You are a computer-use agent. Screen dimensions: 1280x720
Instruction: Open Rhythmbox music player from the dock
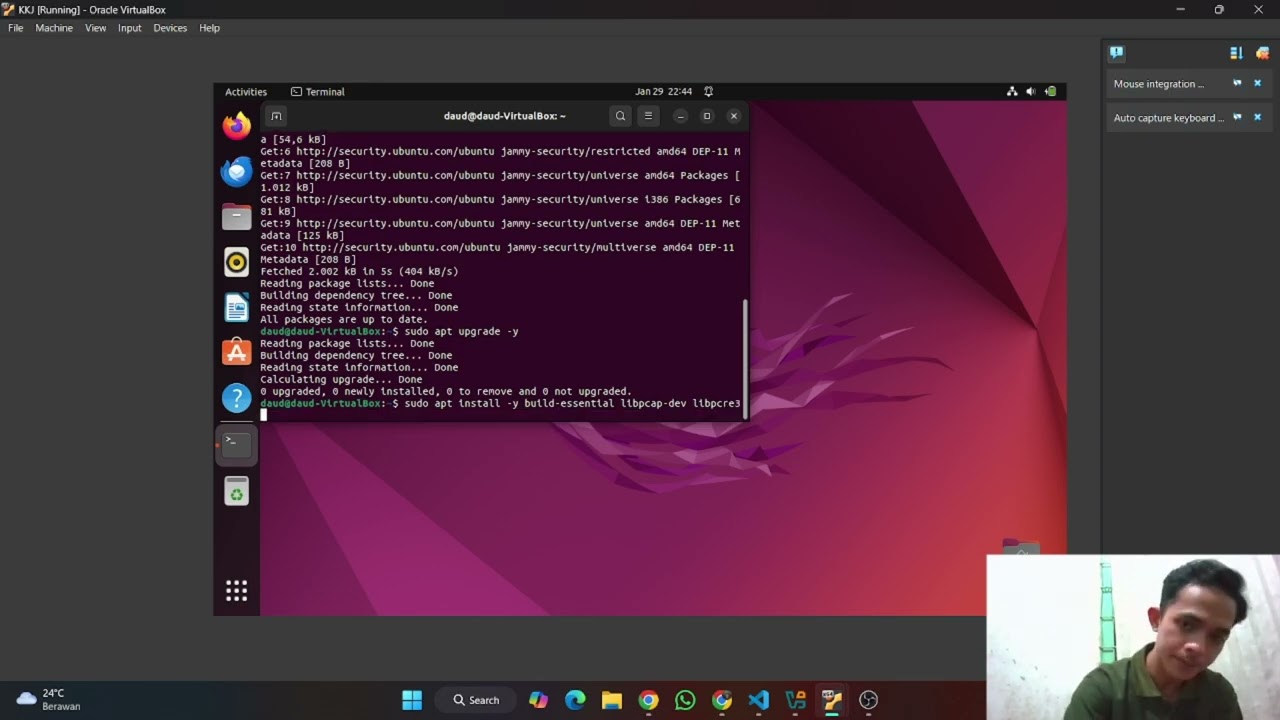pyautogui.click(x=236, y=262)
